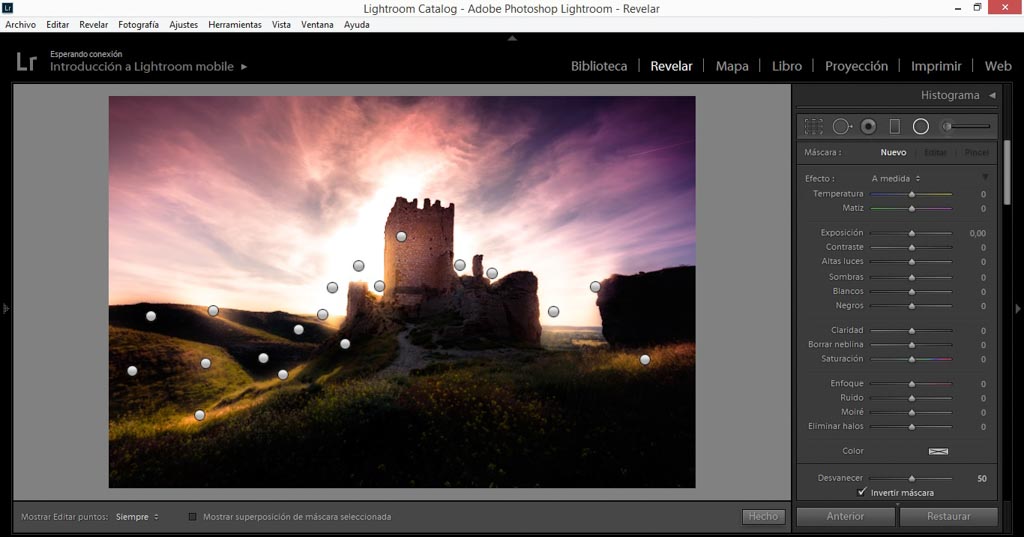The image size is (1024, 537).
Task: Enable Mostrar superposición de máscara seleccionada
Action: (x=193, y=517)
